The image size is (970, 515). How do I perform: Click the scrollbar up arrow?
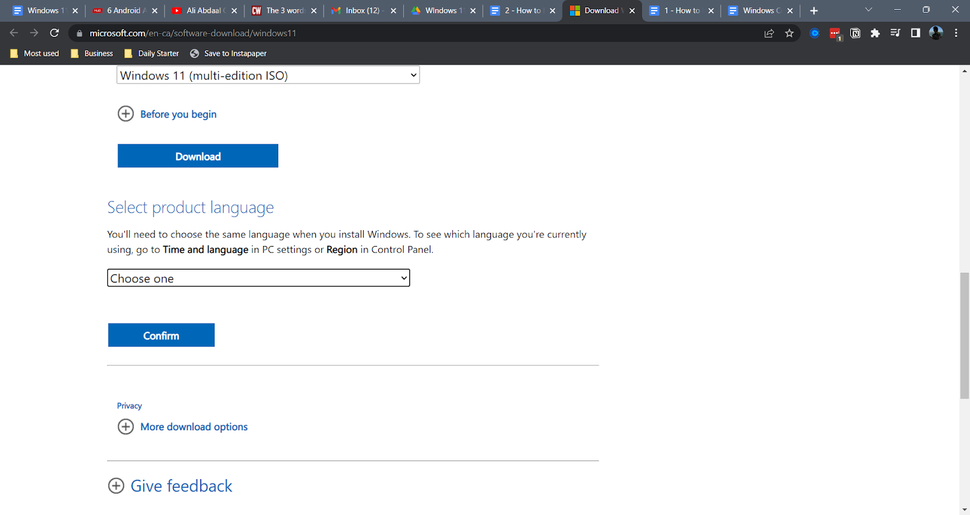point(964,71)
